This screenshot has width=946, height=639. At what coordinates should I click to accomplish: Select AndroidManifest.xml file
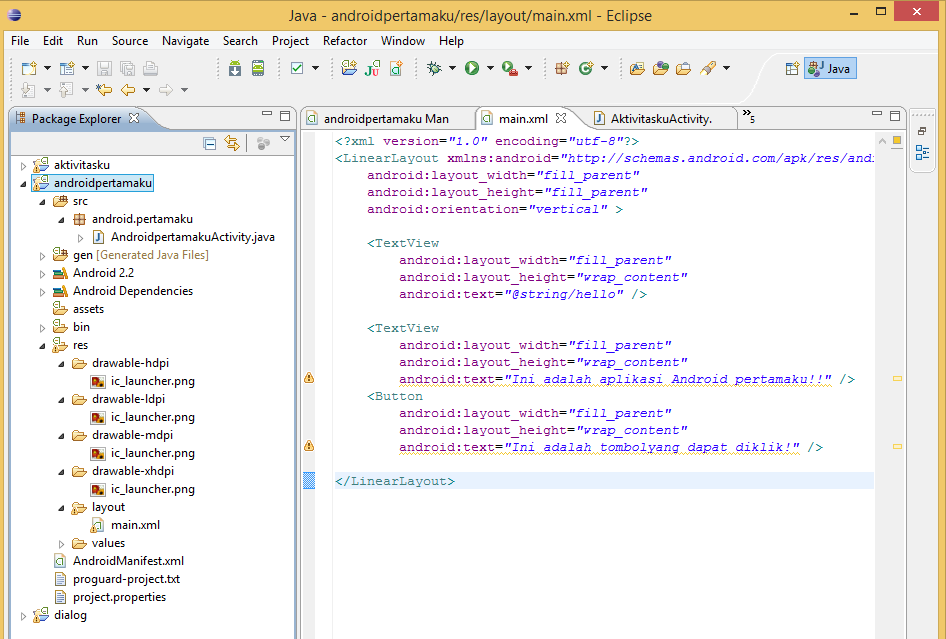coord(128,561)
